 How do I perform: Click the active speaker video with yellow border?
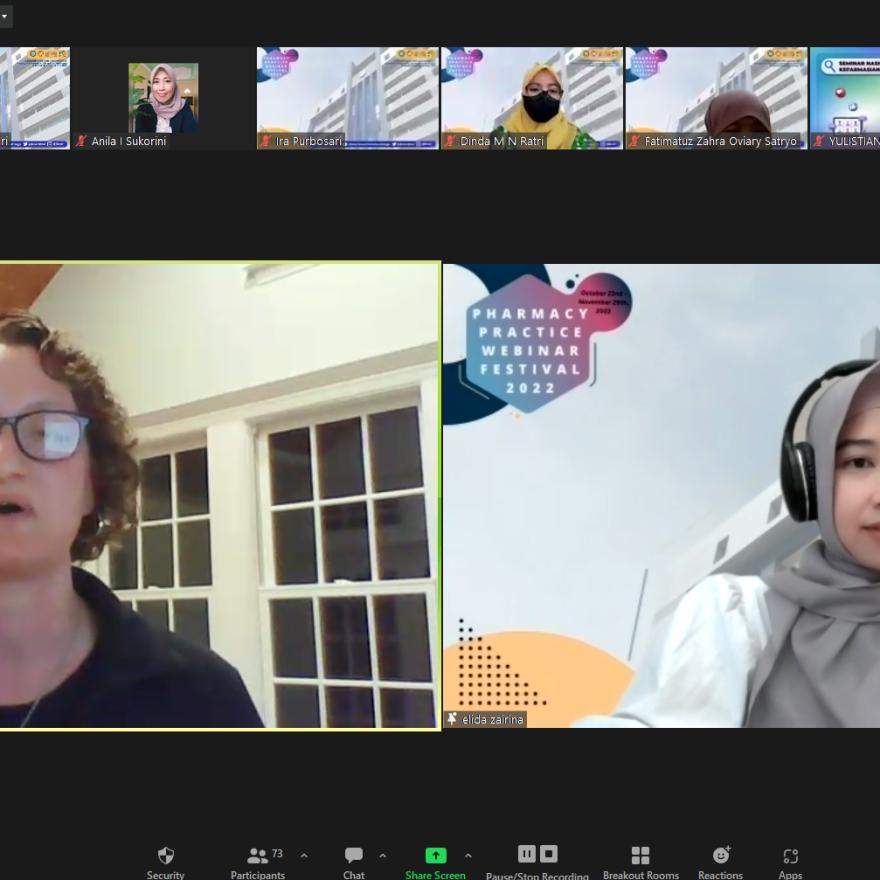click(x=219, y=495)
